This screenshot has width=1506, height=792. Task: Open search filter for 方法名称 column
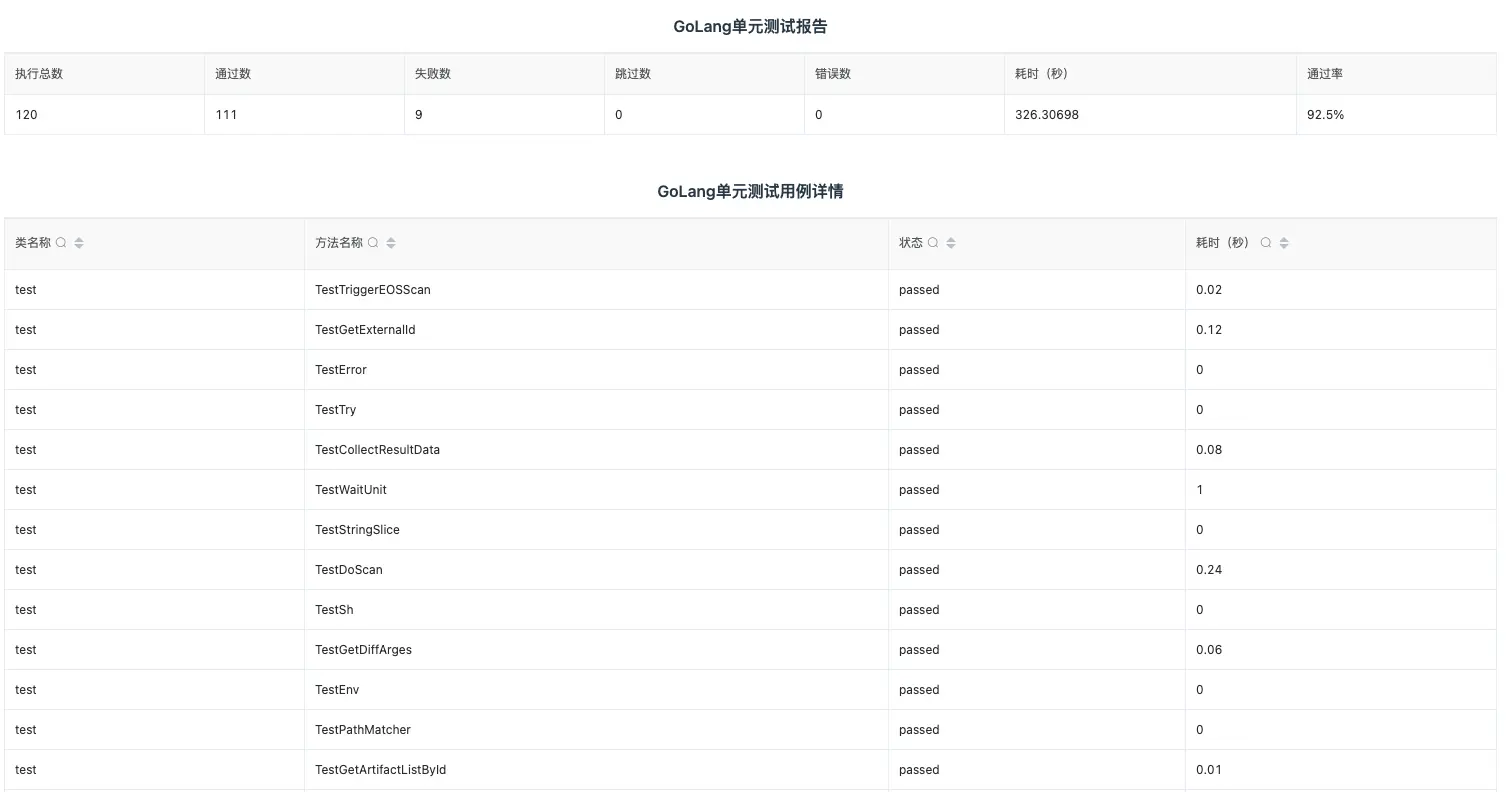pyautogui.click(x=373, y=243)
